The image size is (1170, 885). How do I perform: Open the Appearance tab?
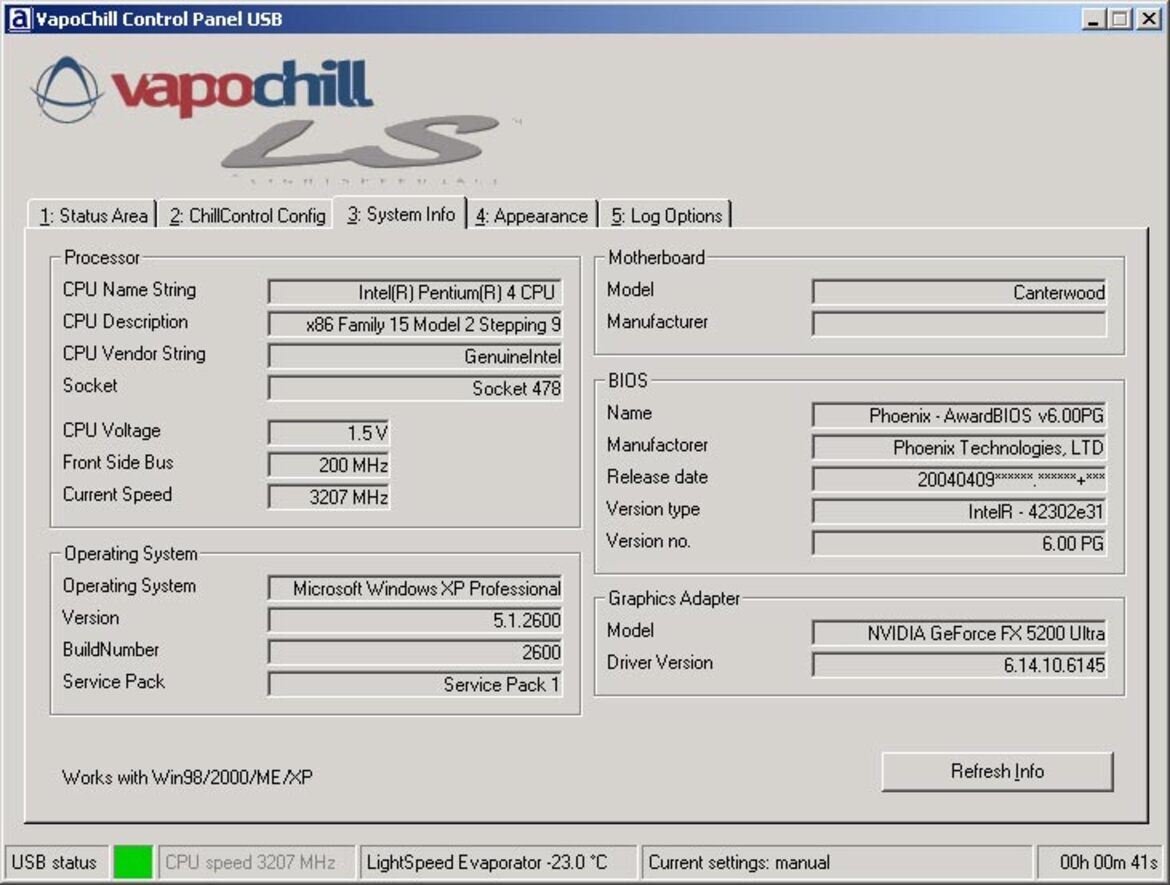[x=532, y=215]
